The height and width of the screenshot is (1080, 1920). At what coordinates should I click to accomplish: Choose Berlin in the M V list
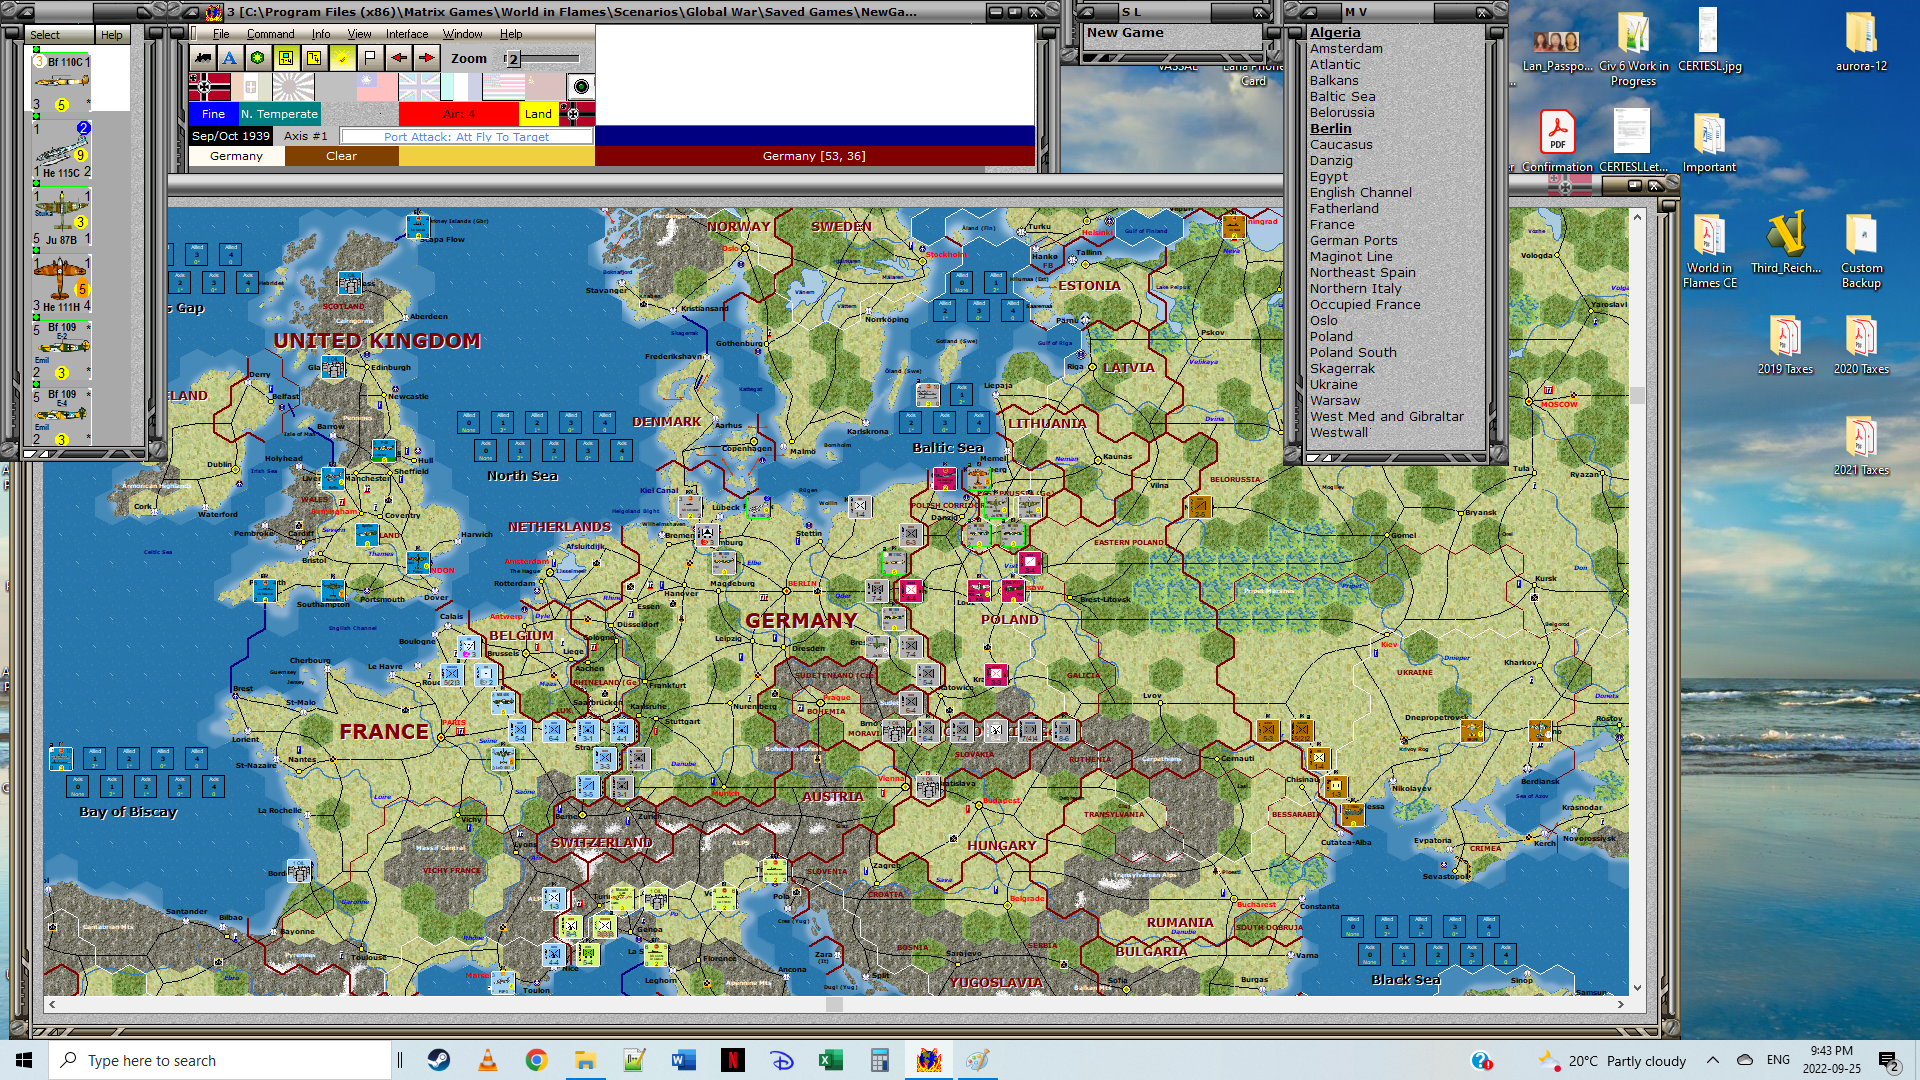coord(1330,128)
